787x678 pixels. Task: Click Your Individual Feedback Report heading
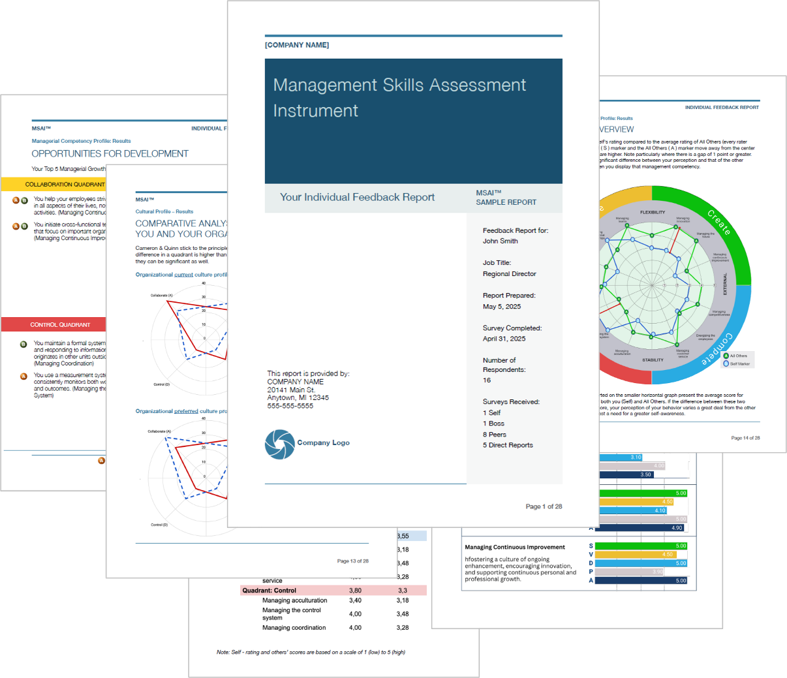point(357,198)
